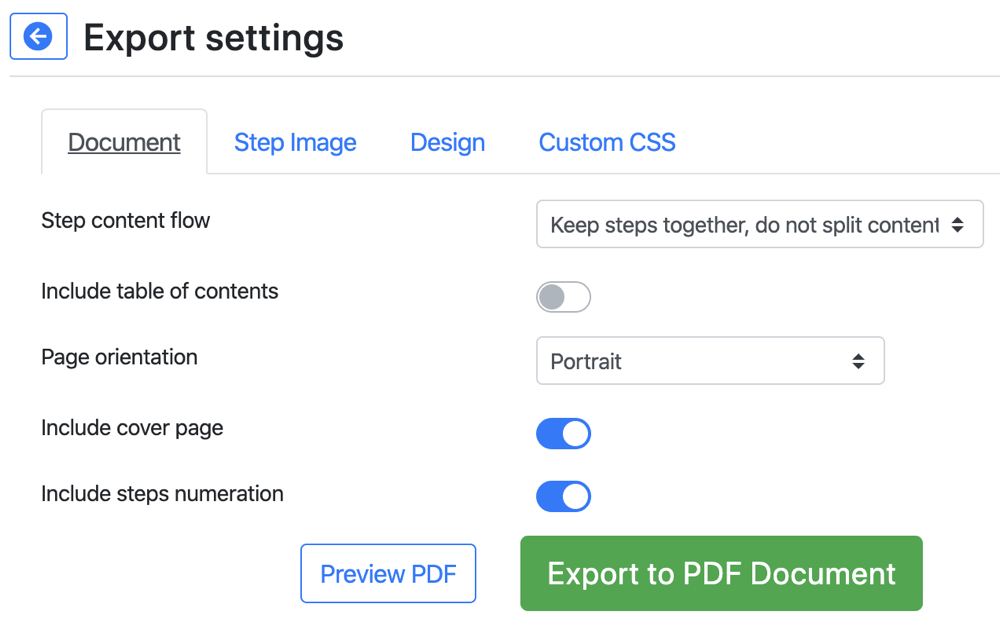Disable the Include cover page toggle

563,433
